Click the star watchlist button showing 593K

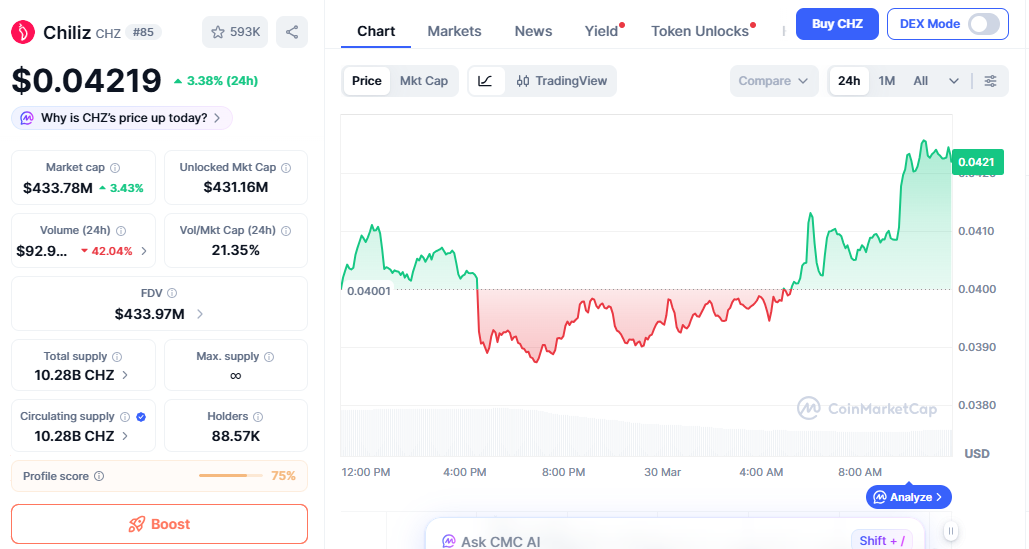[x=235, y=32]
